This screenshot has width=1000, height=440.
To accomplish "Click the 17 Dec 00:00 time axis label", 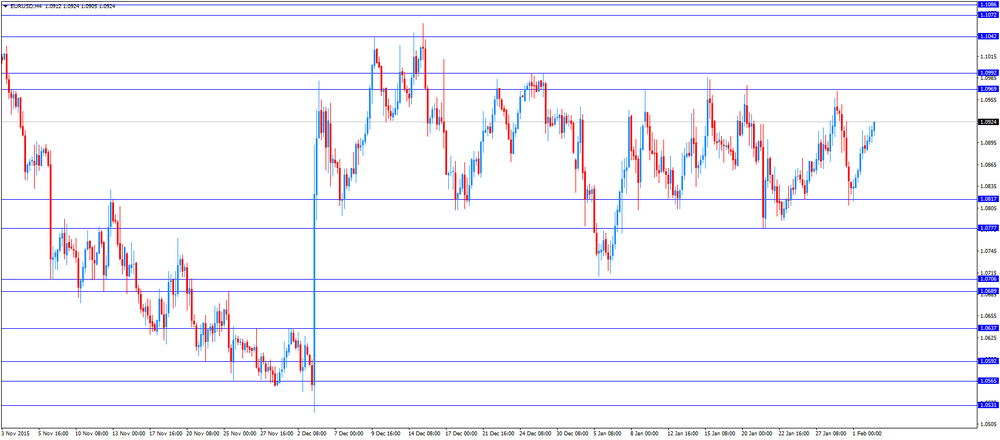I will coord(460,433).
